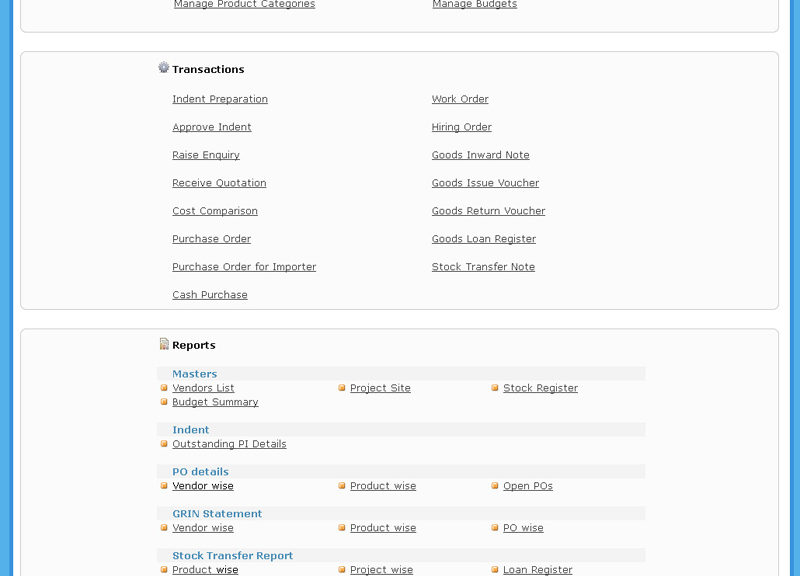Screen dimensions: 800x576
Task: Select the Cash Purchase transaction
Action: 210,295
